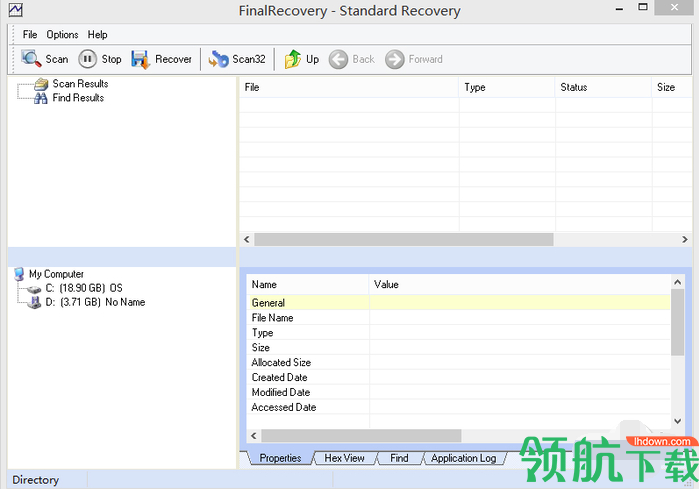Image resolution: width=699 pixels, height=489 pixels.
Task: Sort by the File column header
Action: click(x=349, y=87)
